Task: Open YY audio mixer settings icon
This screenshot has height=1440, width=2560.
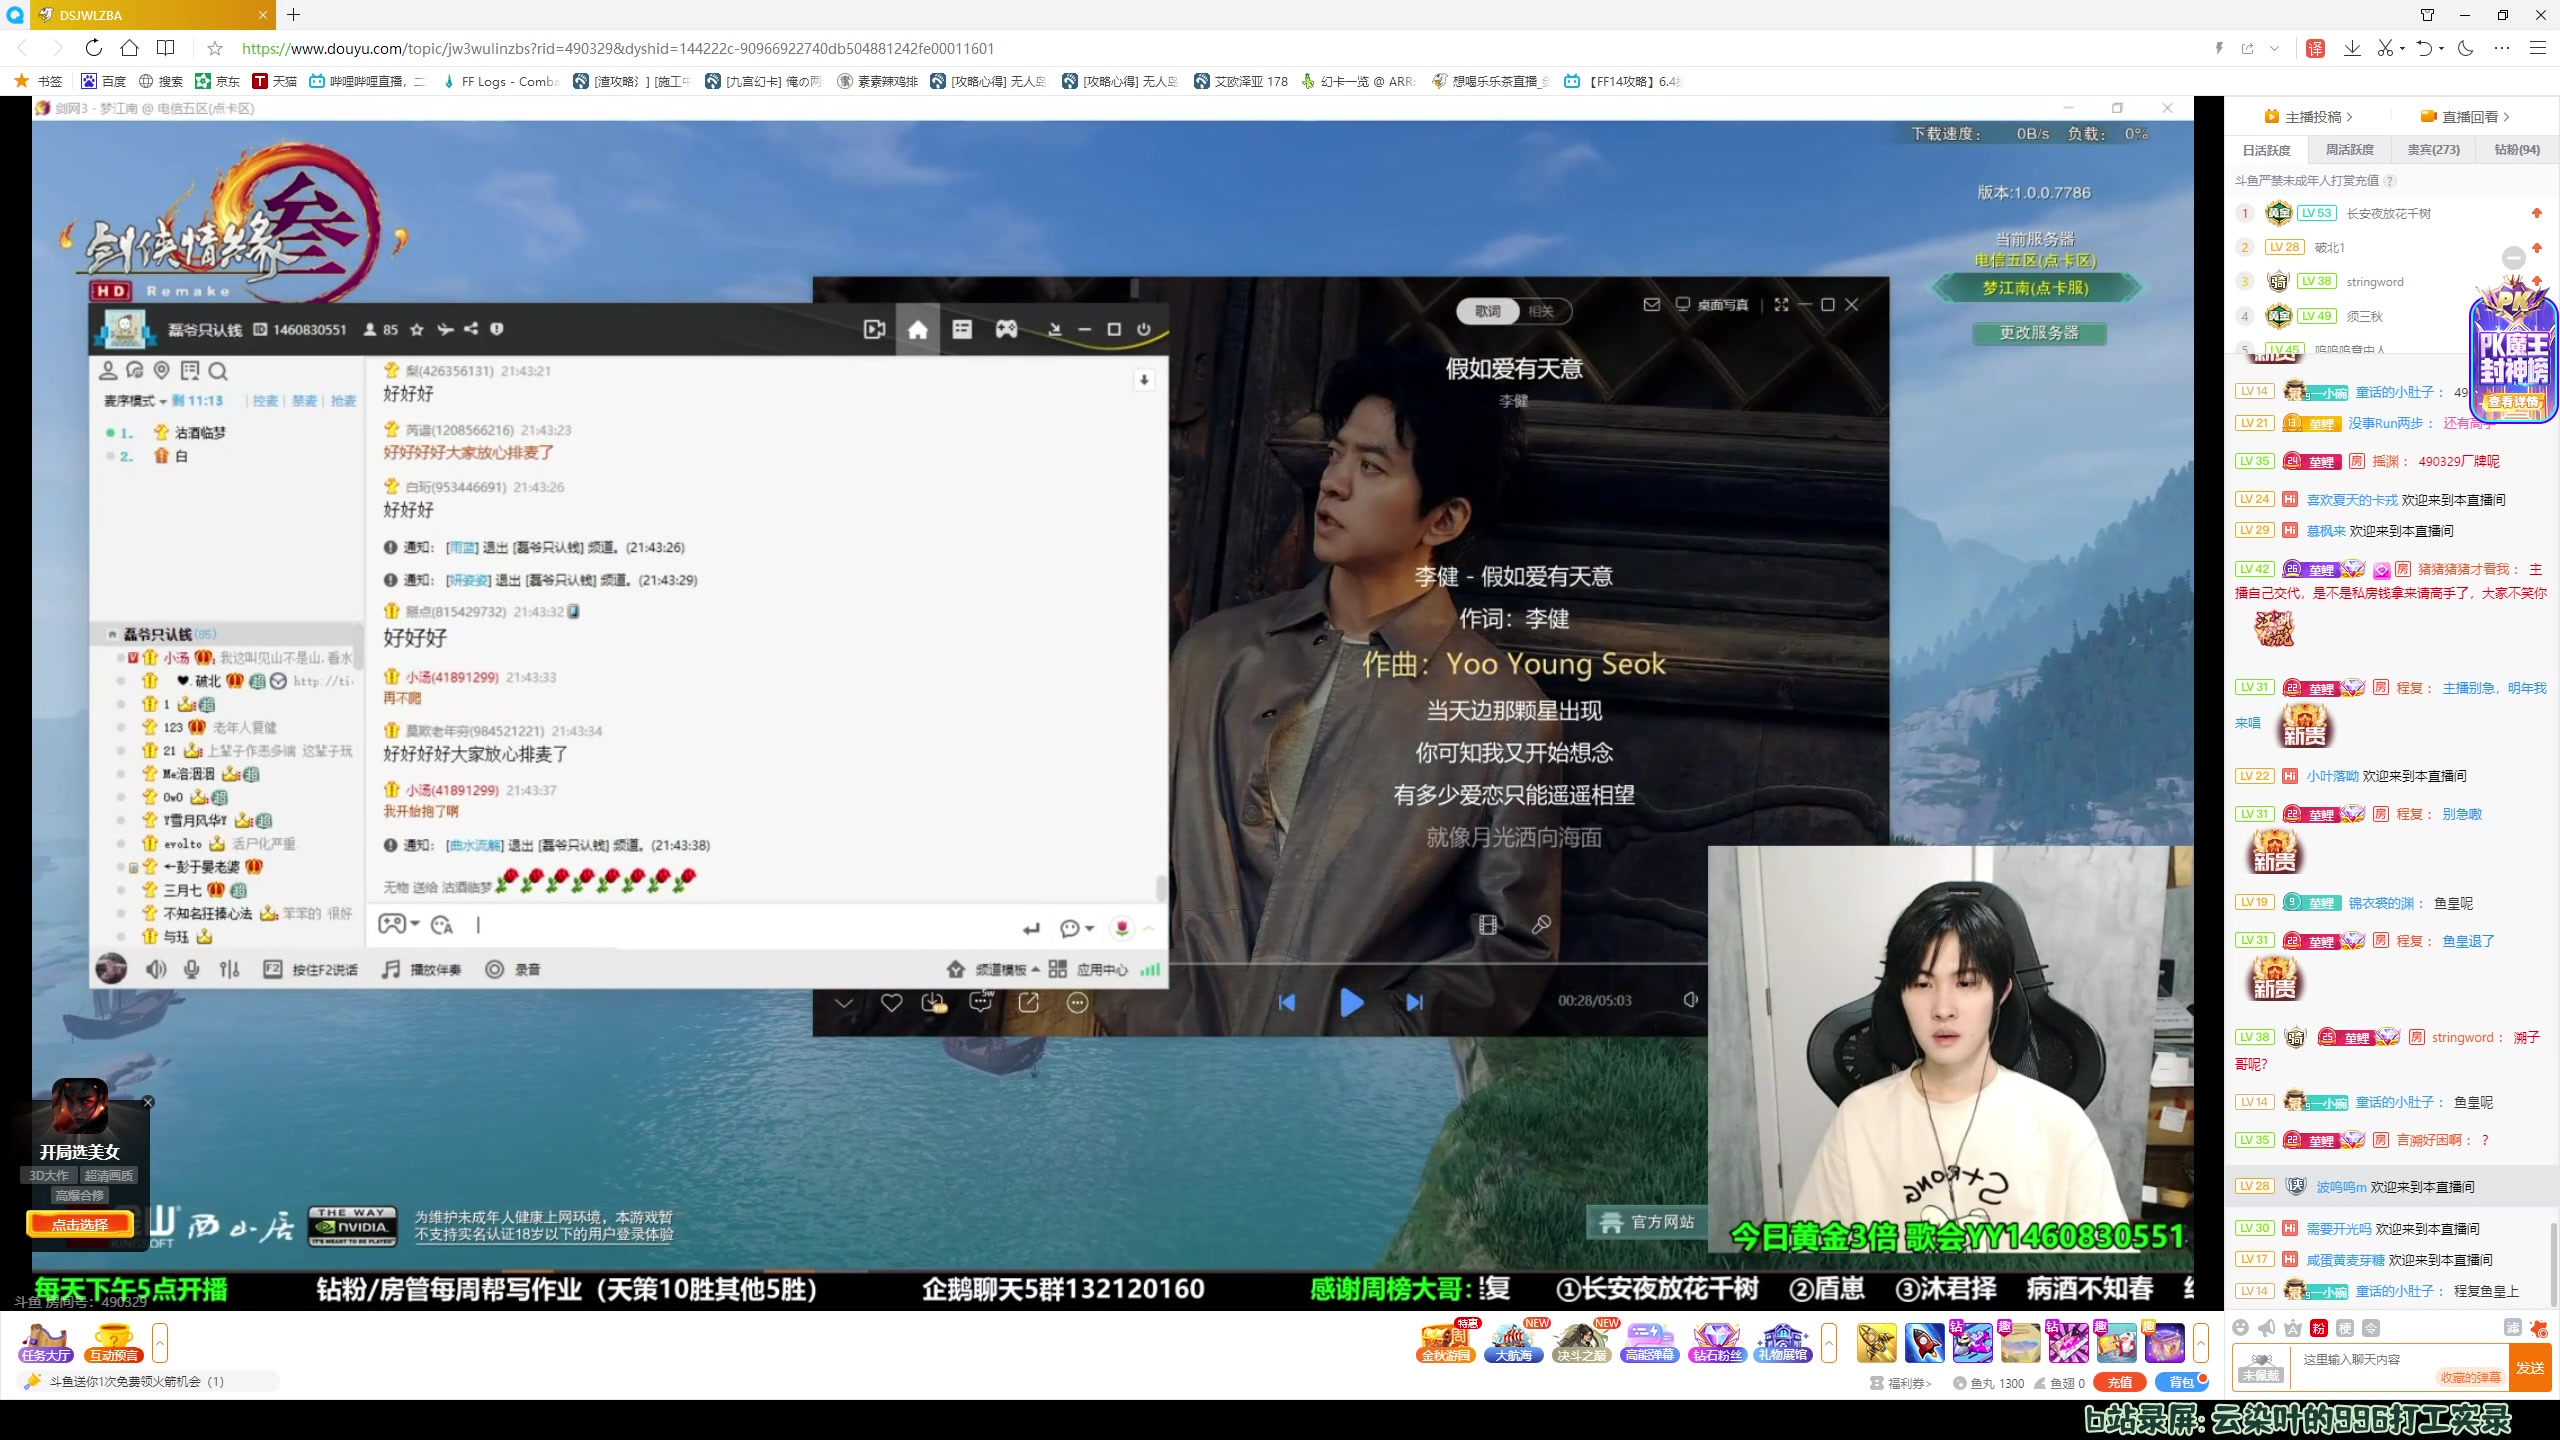Action: click(230, 969)
